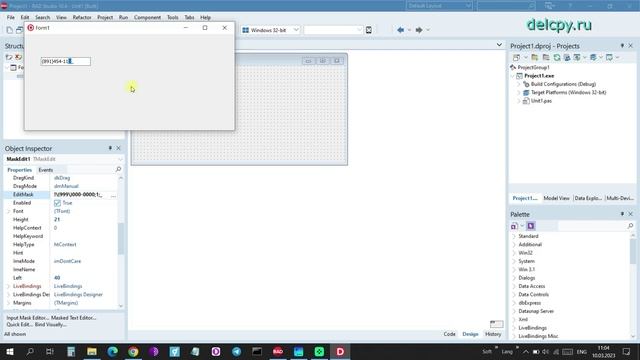Click the Quick Edit link
This screenshot has height=360, width=640.
(19, 324)
